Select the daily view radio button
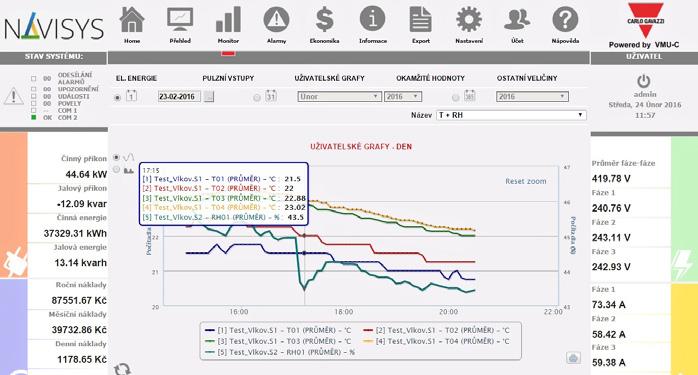Screen dimensions: 698x375 pos(118,98)
